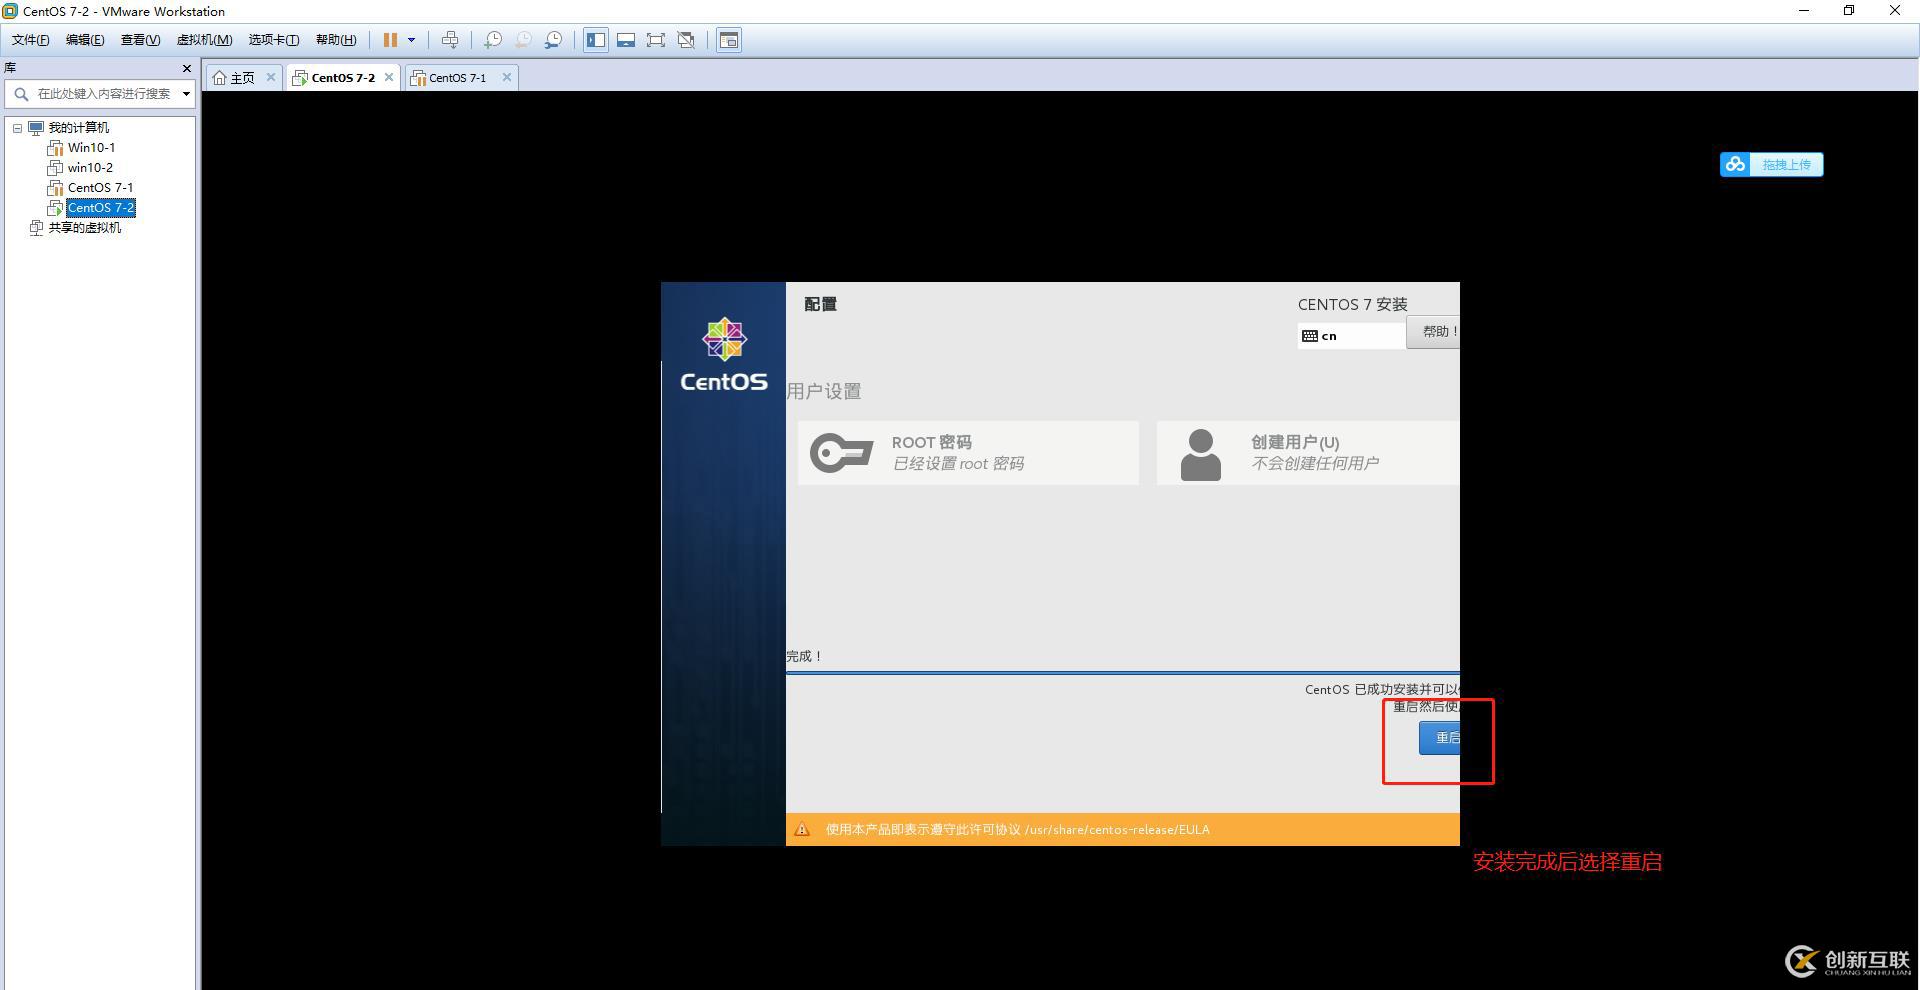
Task: Collapse the 我的计算机 tree node
Action: [x=17, y=128]
